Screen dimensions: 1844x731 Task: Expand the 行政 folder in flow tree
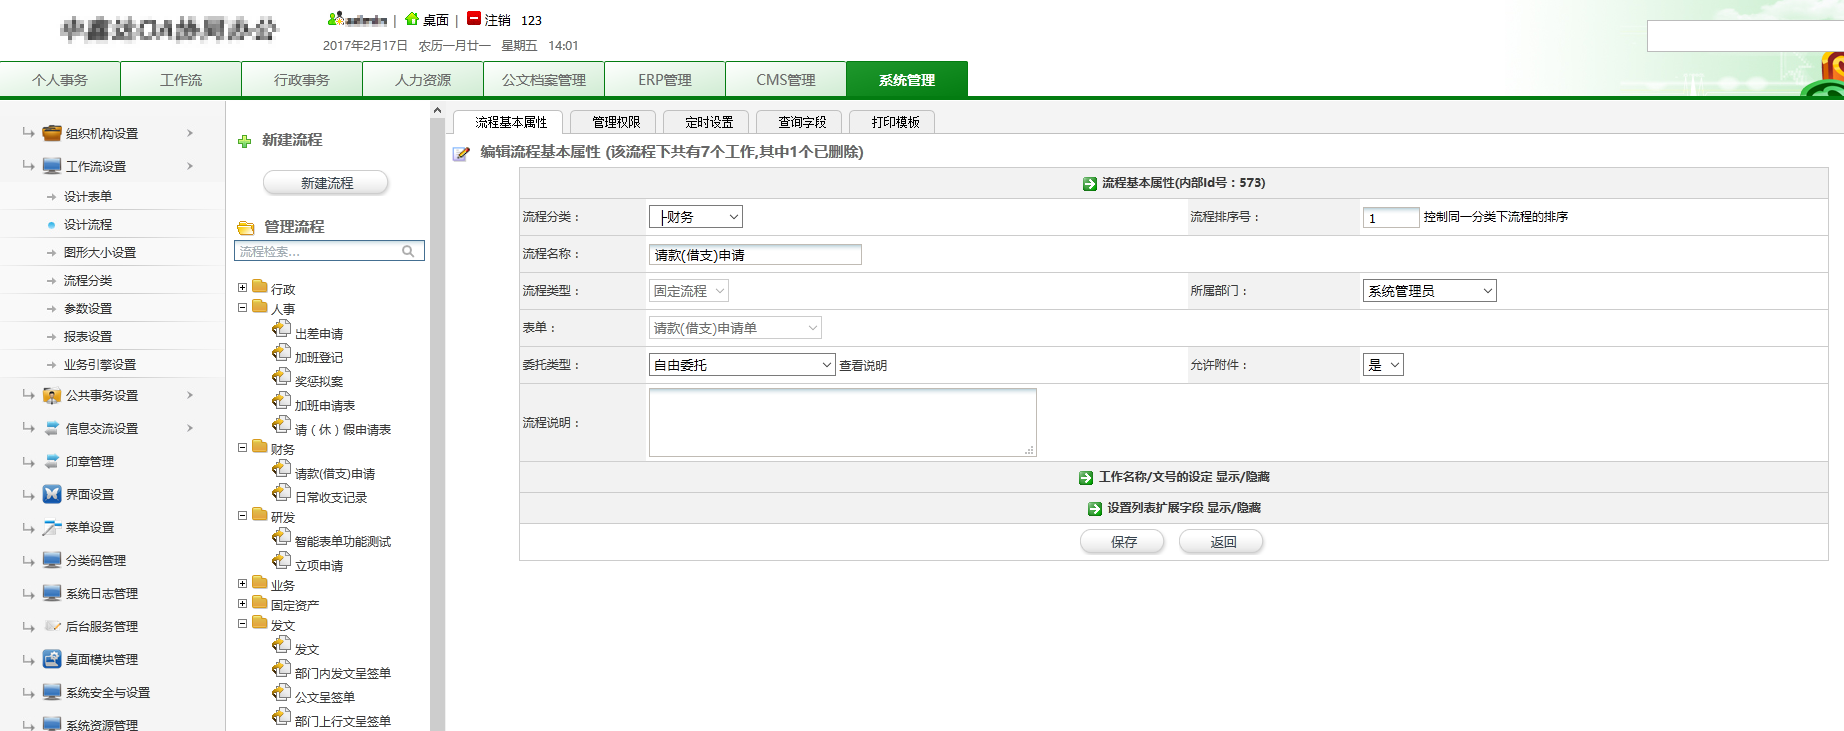[242, 288]
